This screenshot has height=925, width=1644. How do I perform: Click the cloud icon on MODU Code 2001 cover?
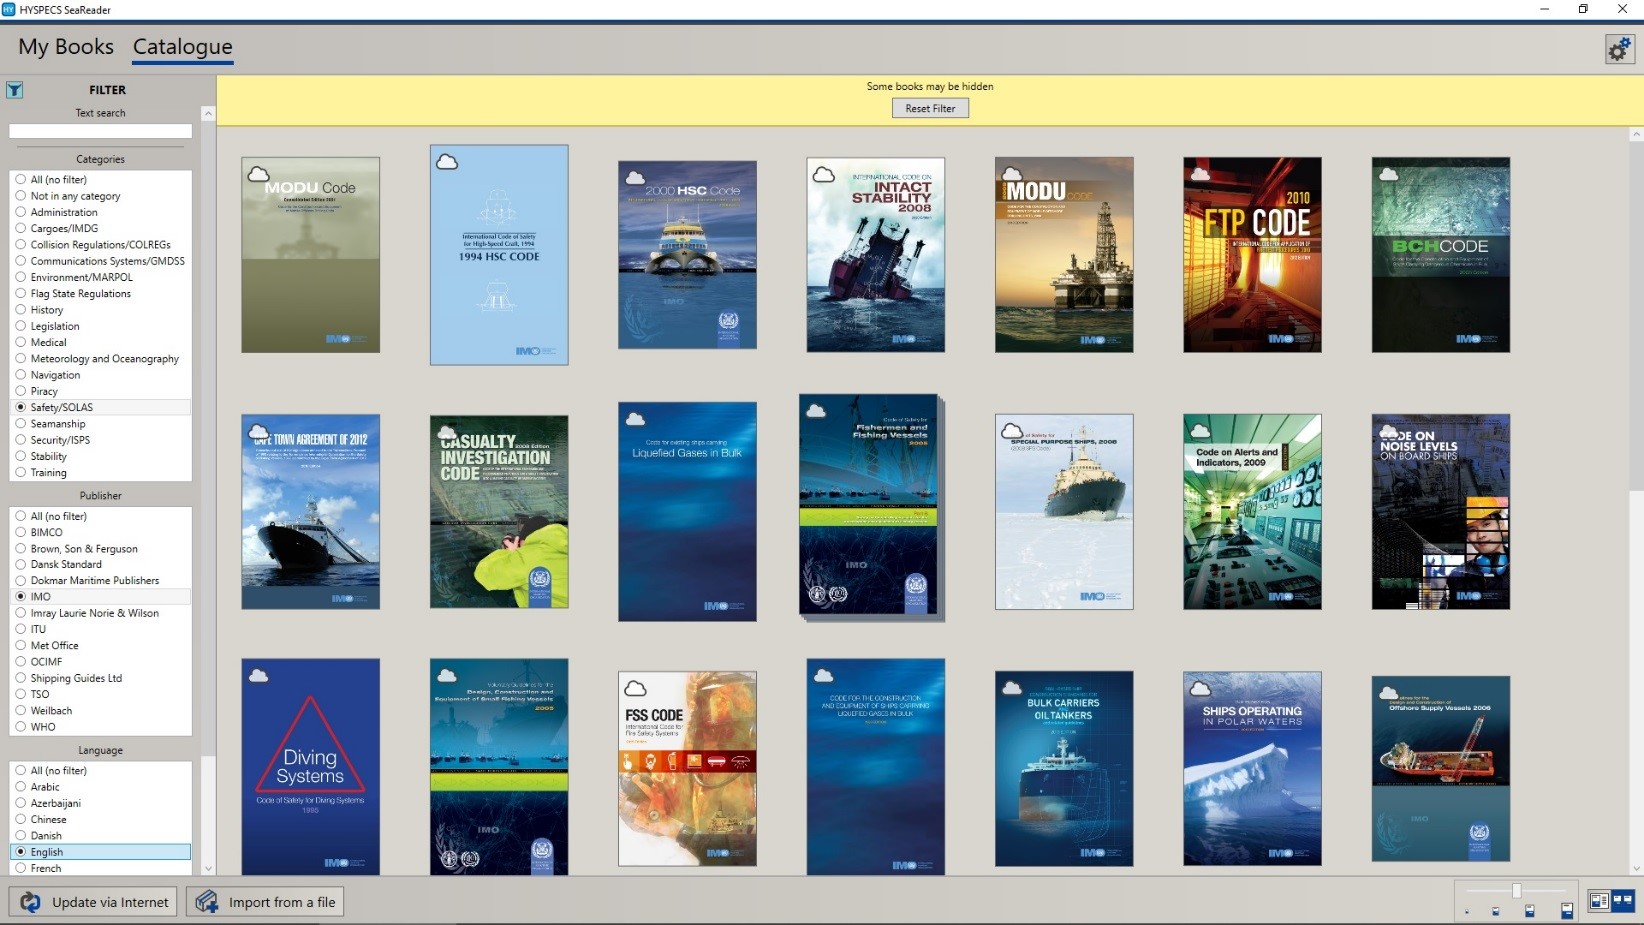point(258,174)
